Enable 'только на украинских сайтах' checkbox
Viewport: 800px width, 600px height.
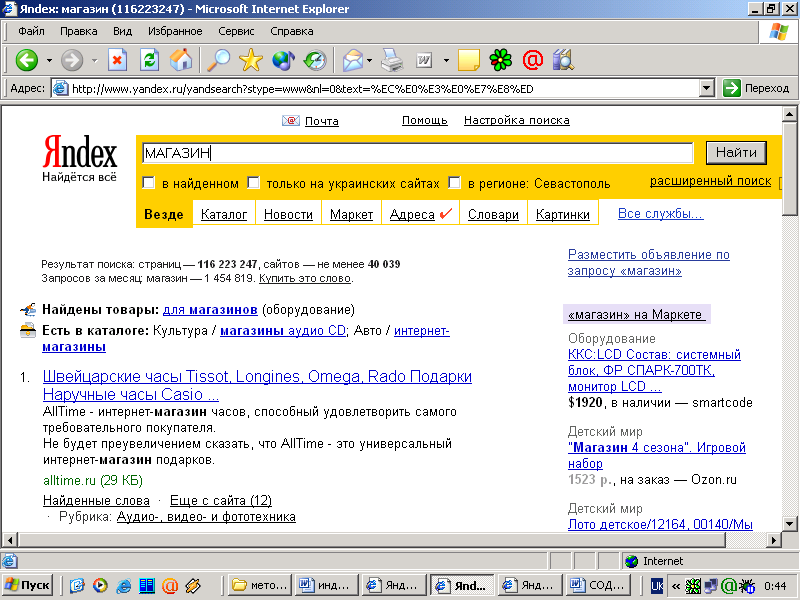click(253, 183)
